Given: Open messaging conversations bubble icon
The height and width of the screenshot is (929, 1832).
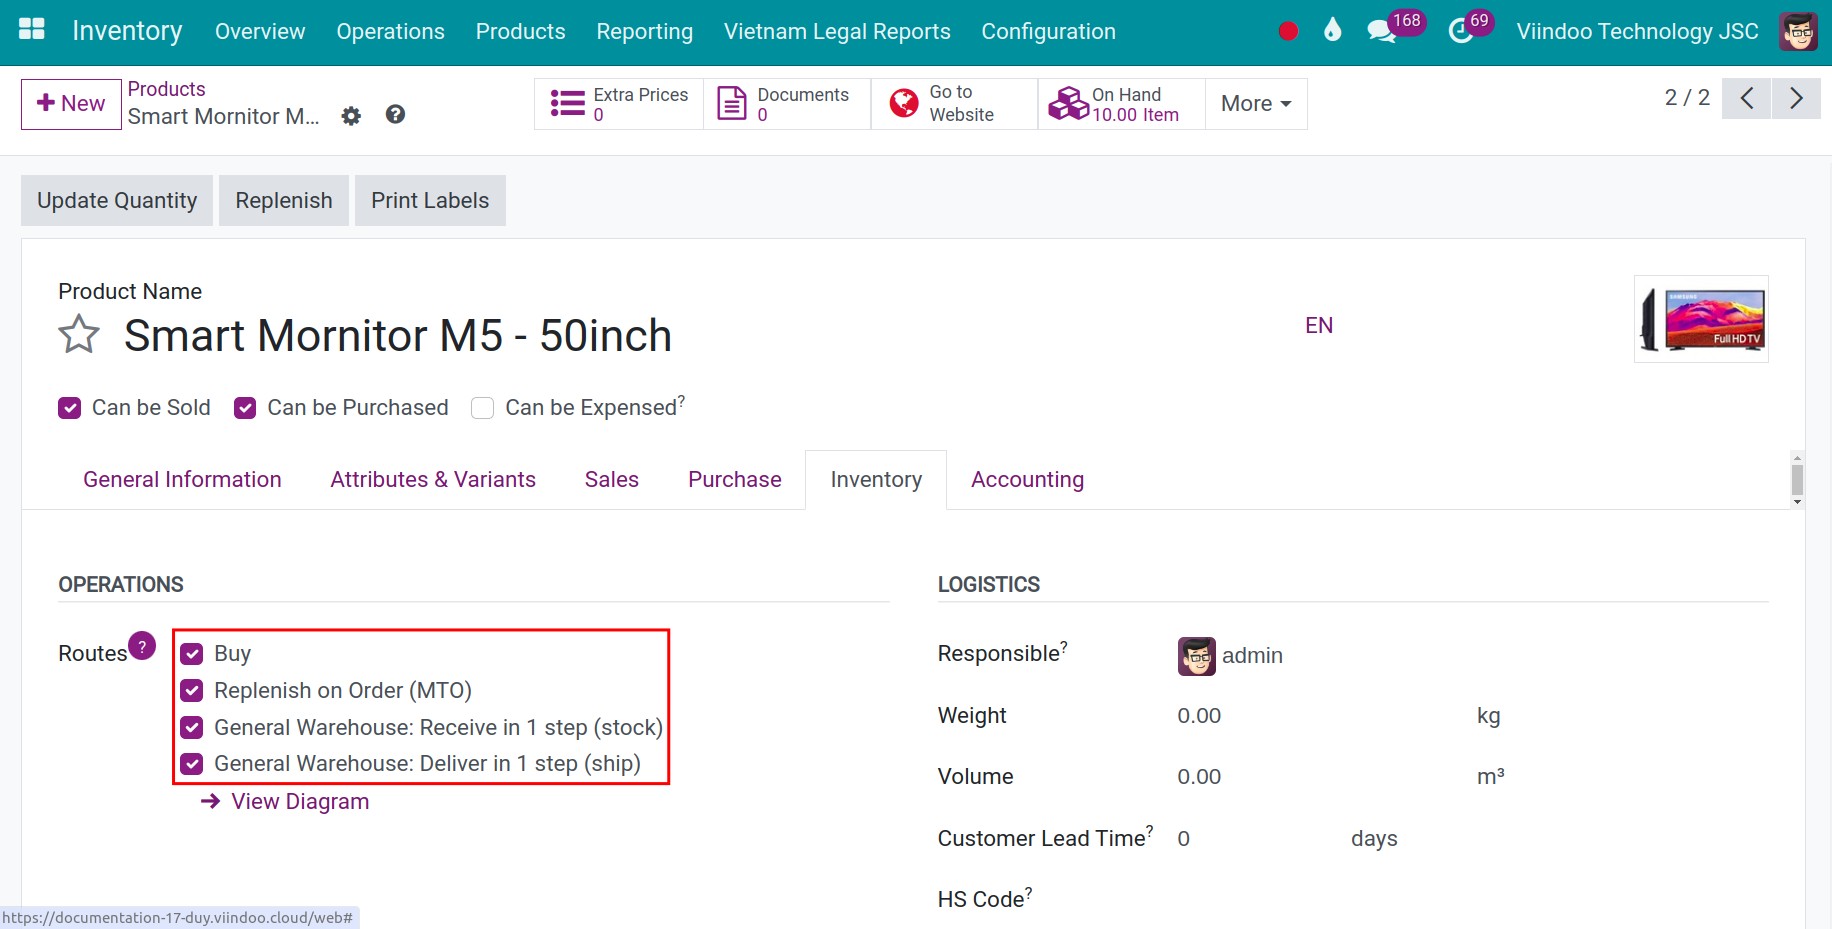Looking at the screenshot, I should (x=1382, y=31).
